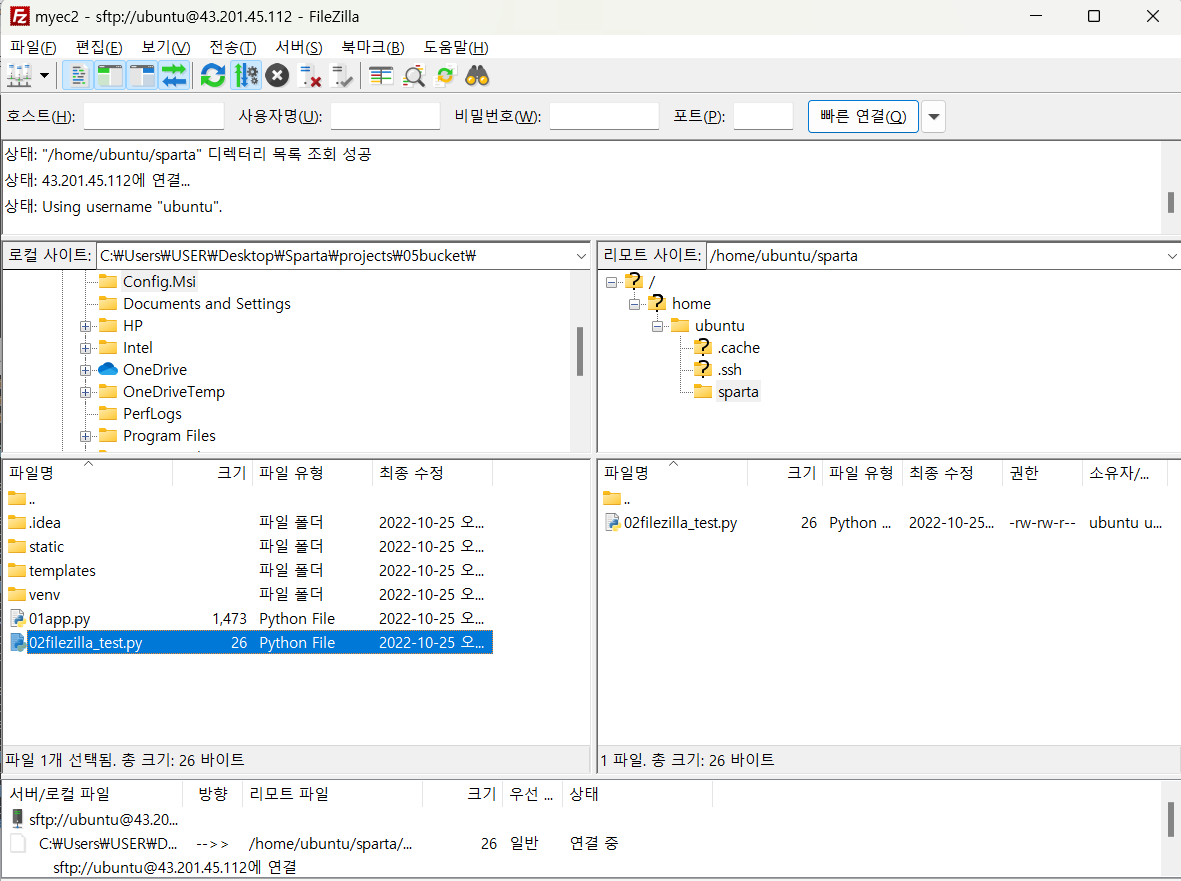This screenshot has height=881, width=1181.
Task: Select the venv folder row
Action: [x=249, y=595]
